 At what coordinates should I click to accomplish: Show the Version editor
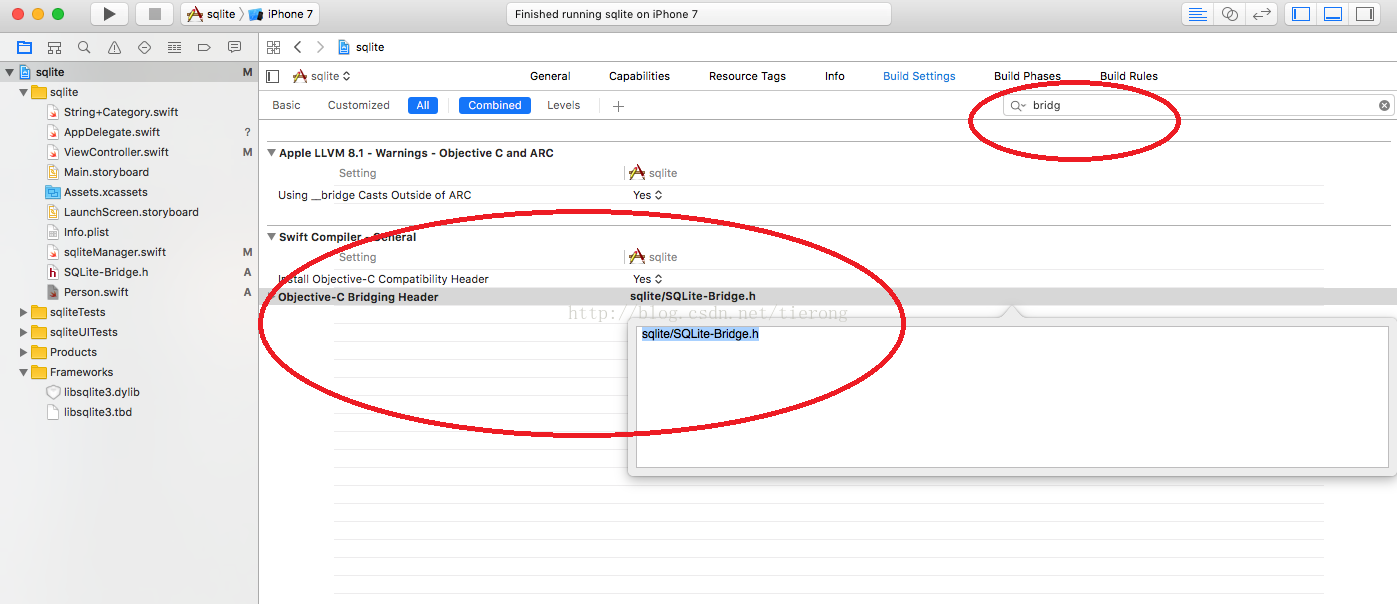[1262, 14]
